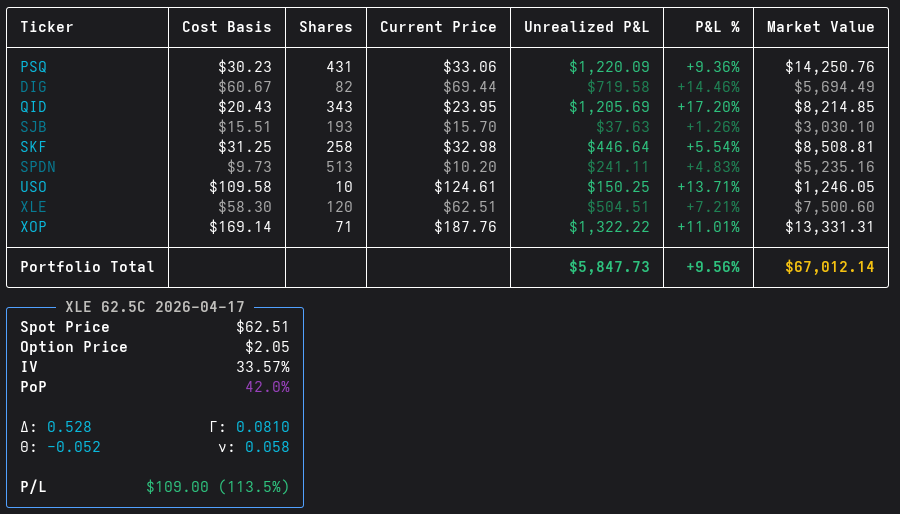Click the Ticker column header
The height and width of the screenshot is (514, 900).
click(46, 27)
